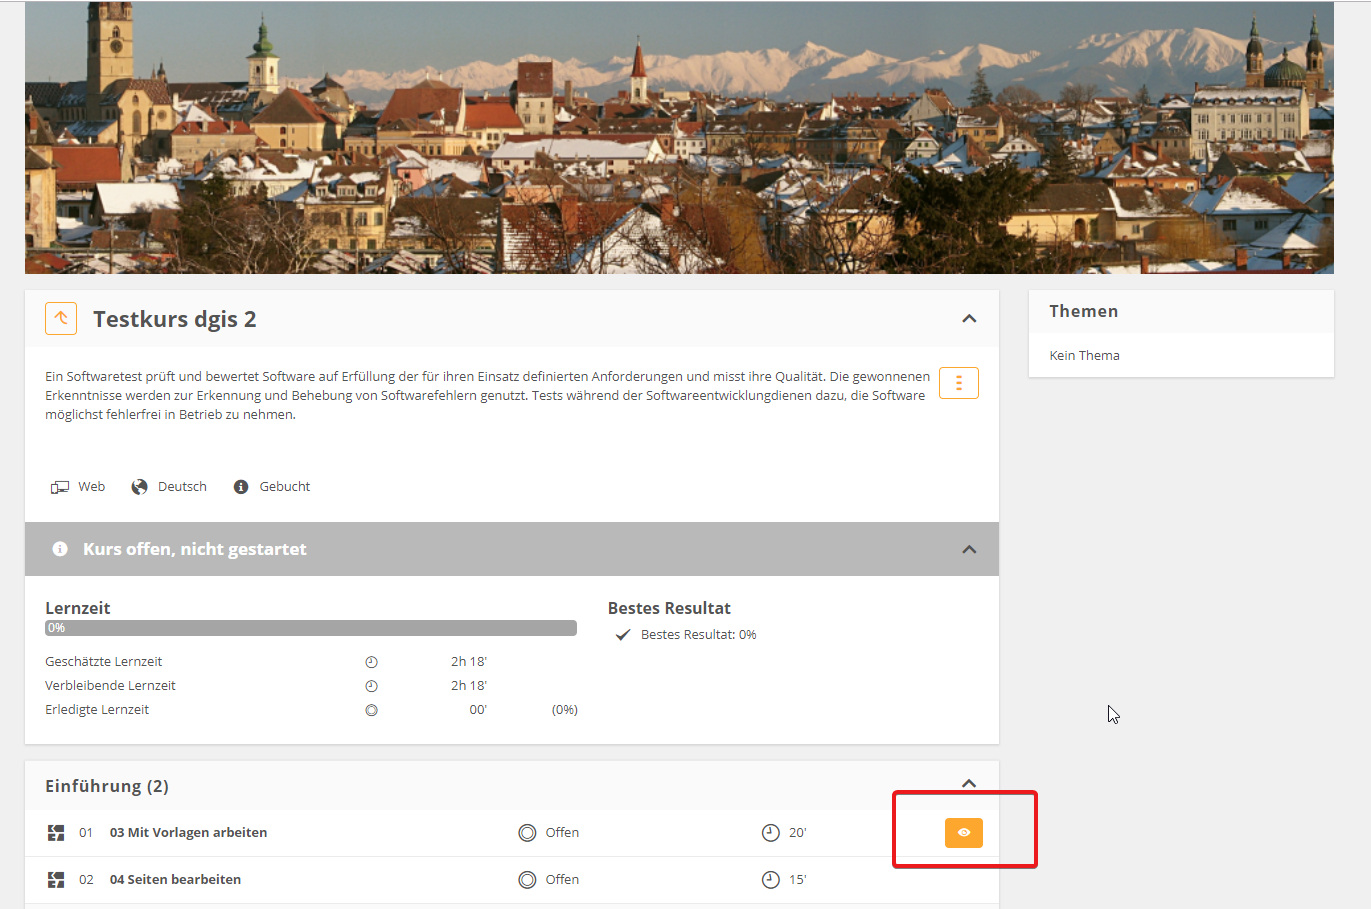Open lesson 04 Seiten bearbeiten
This screenshot has width=1371, height=909.
[175, 880]
